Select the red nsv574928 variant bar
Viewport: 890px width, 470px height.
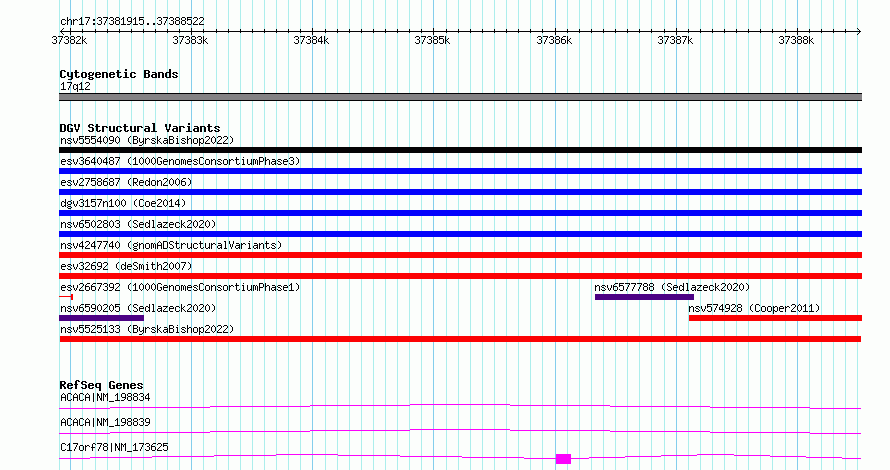[x=775, y=318]
